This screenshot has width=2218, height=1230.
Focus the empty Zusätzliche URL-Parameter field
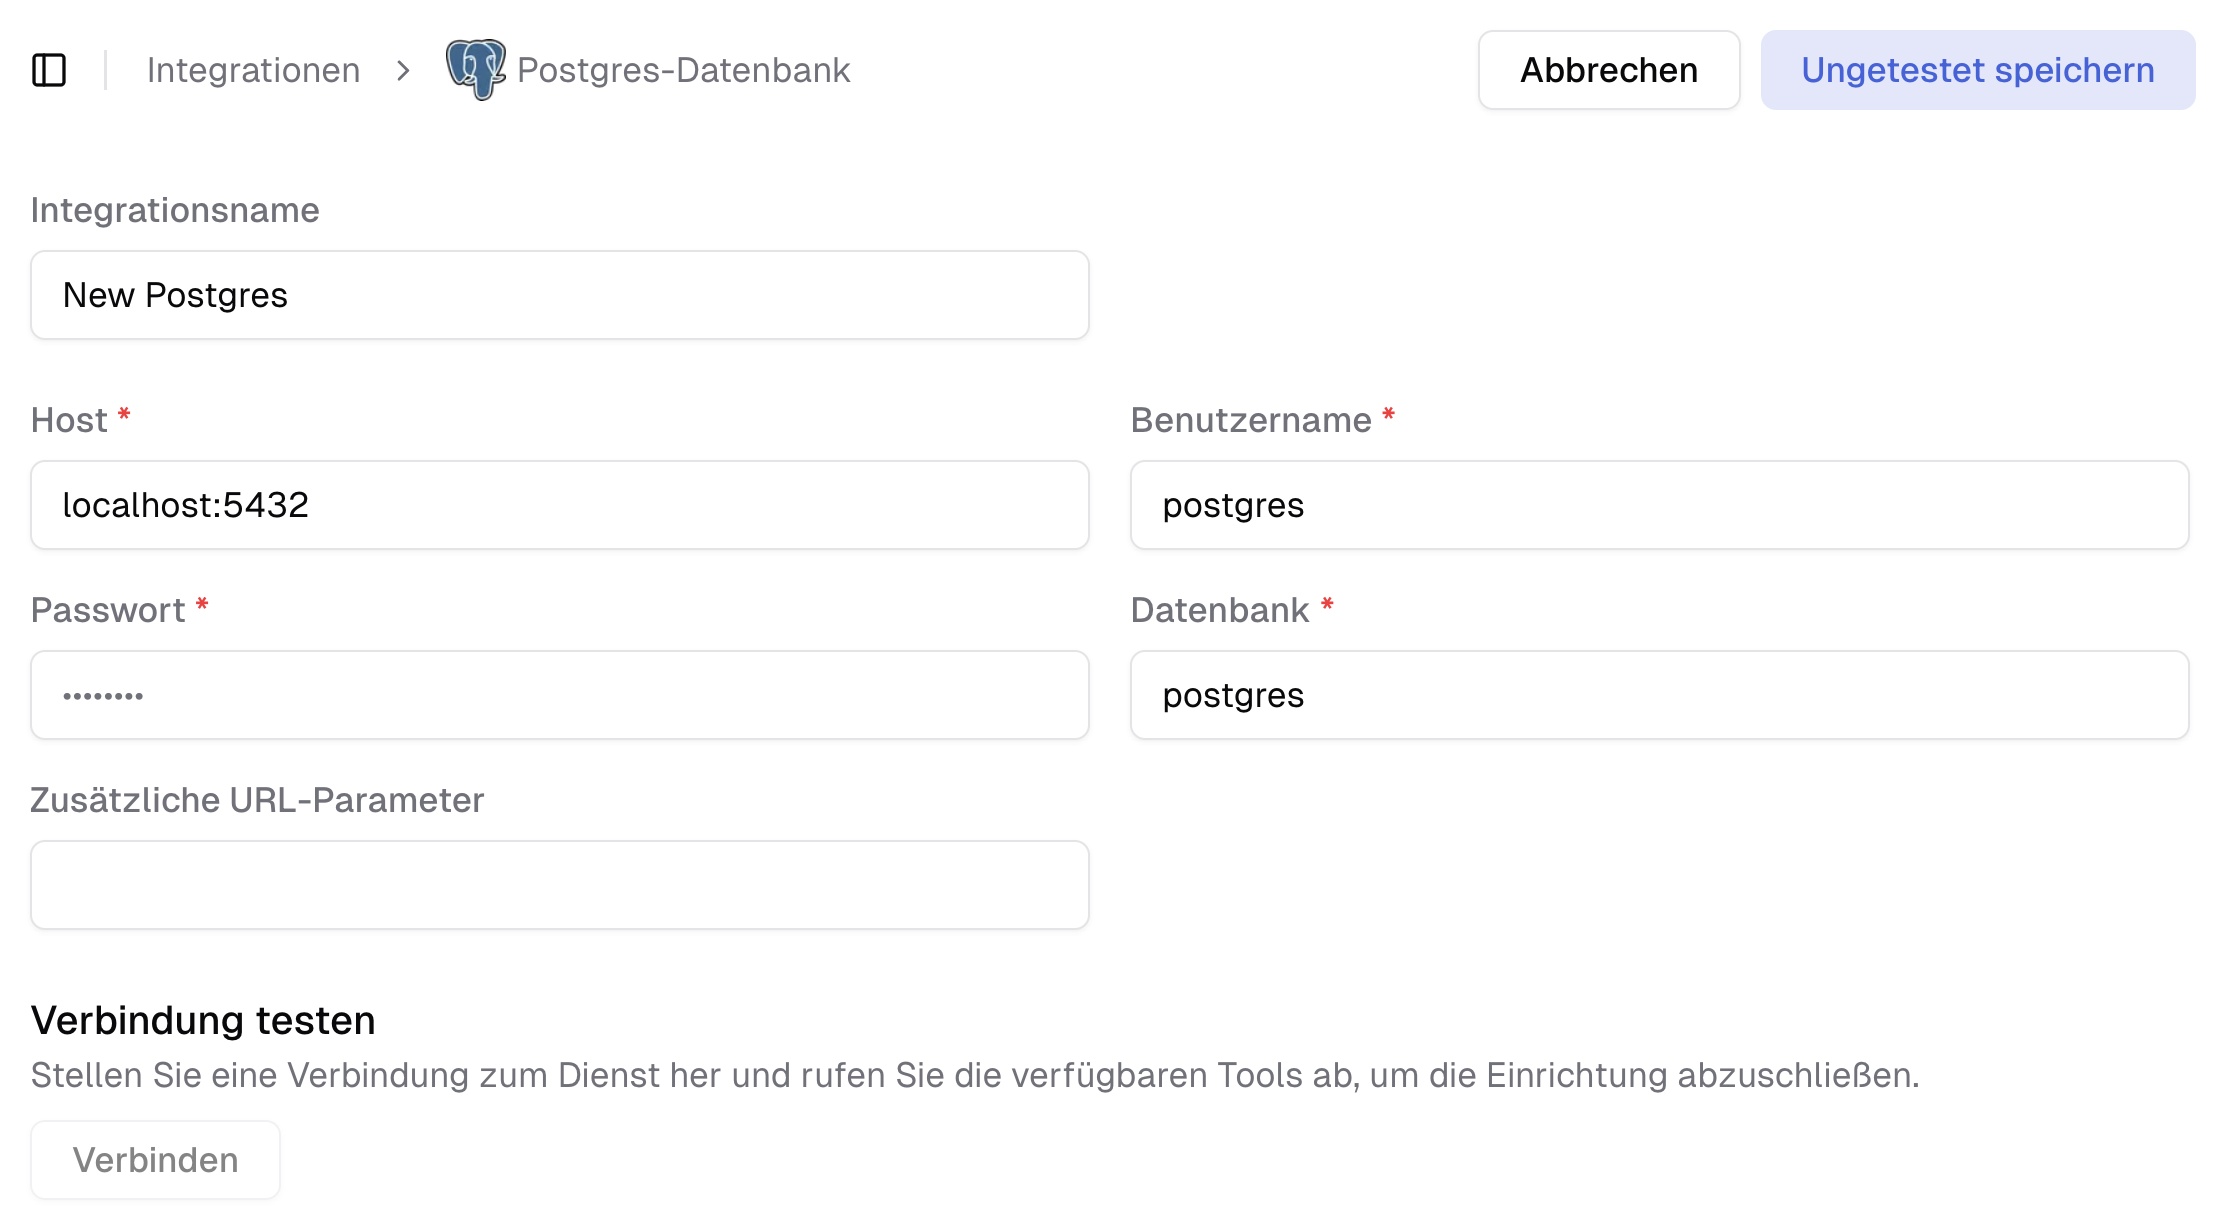pos(558,885)
